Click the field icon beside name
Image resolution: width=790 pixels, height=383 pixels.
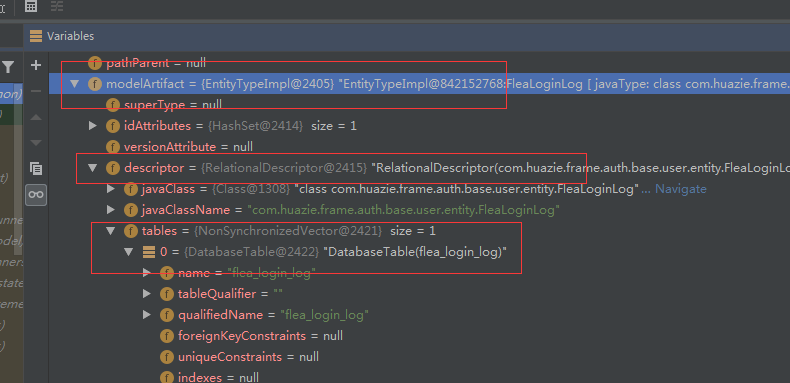(167, 273)
